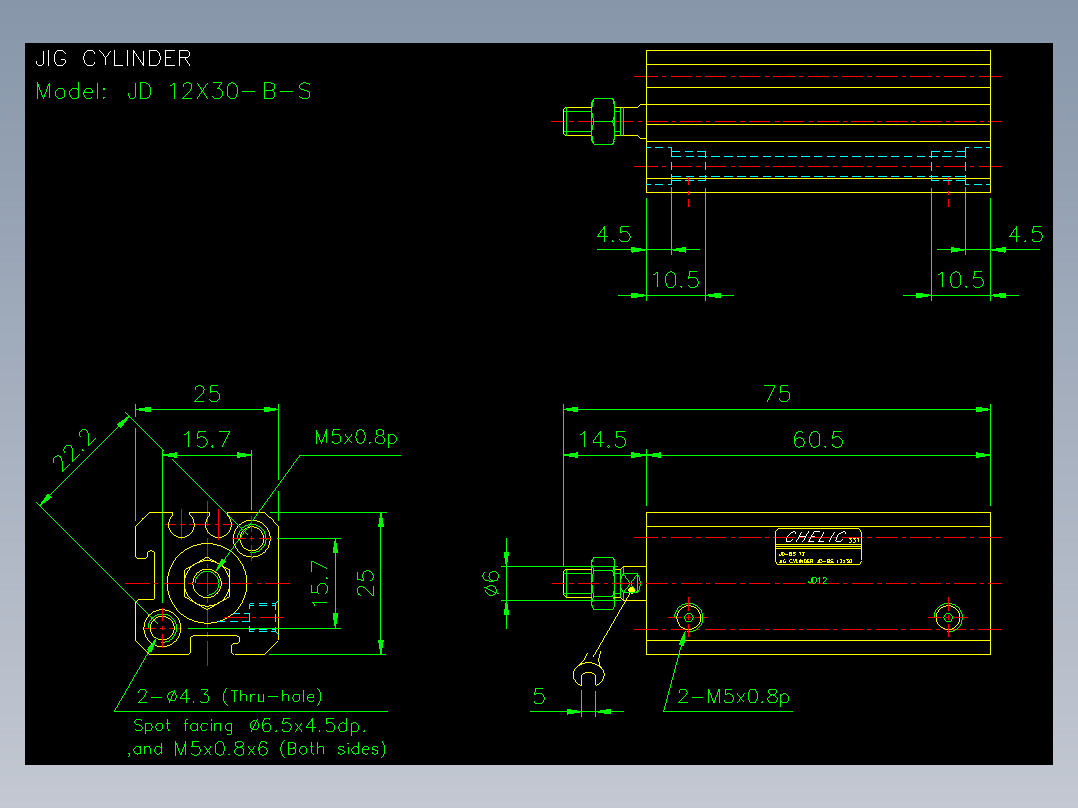Screen dimensions: 1078x808
Task: Click the left M5 port circle on side view
Action: pyautogui.click(x=688, y=618)
